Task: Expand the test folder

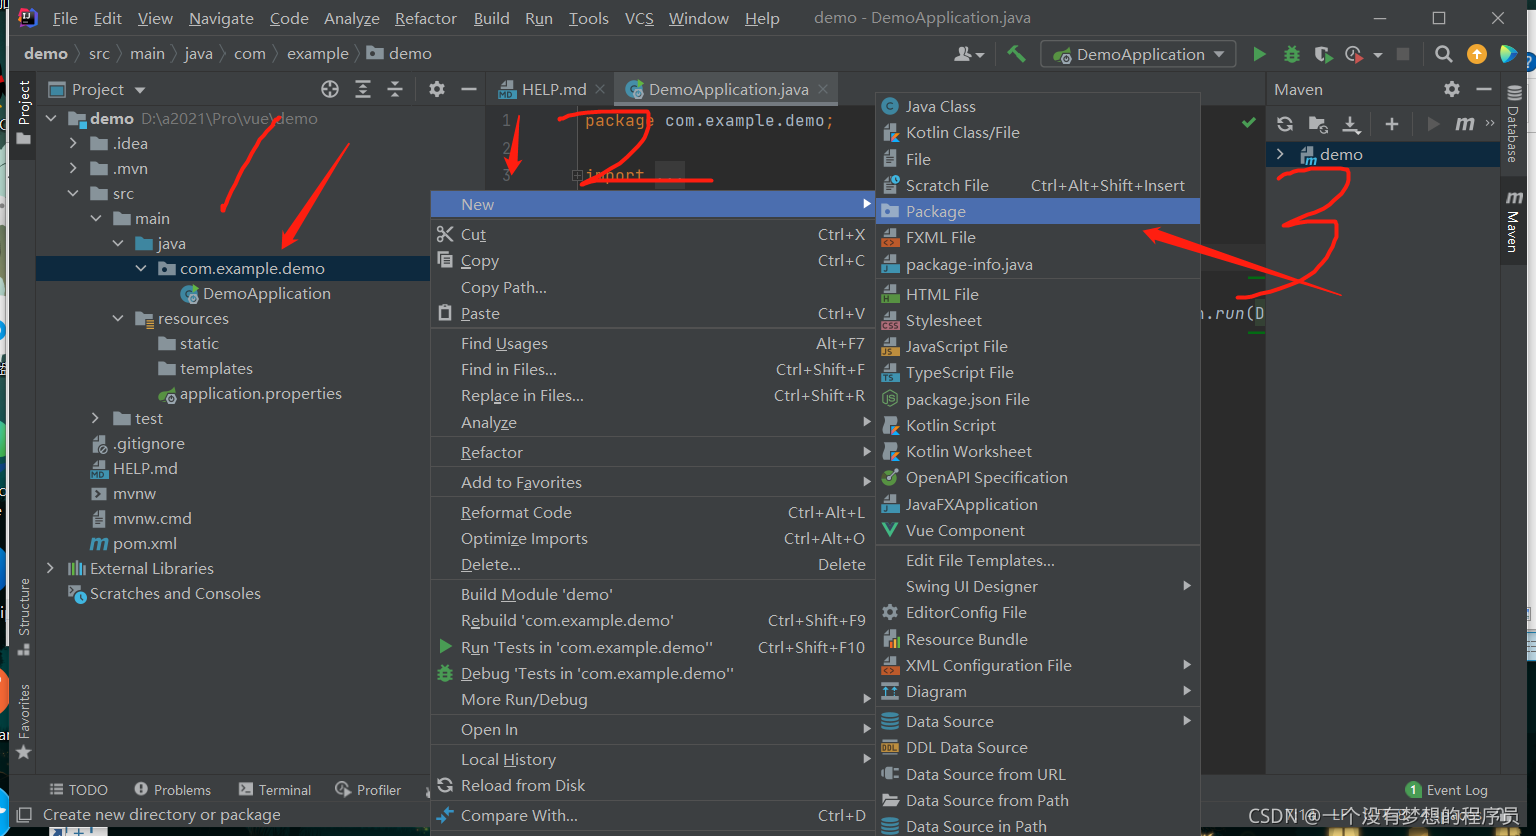Action: [95, 418]
